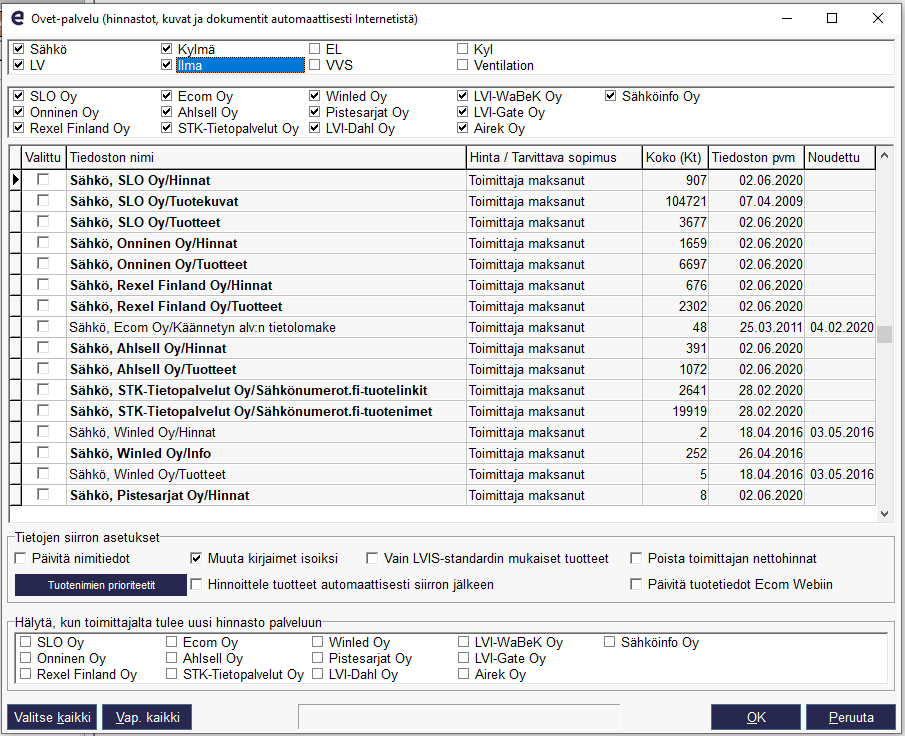This screenshot has height=736, width=905.
Task: Enable the VVS checkbox
Action: [x=315, y=65]
